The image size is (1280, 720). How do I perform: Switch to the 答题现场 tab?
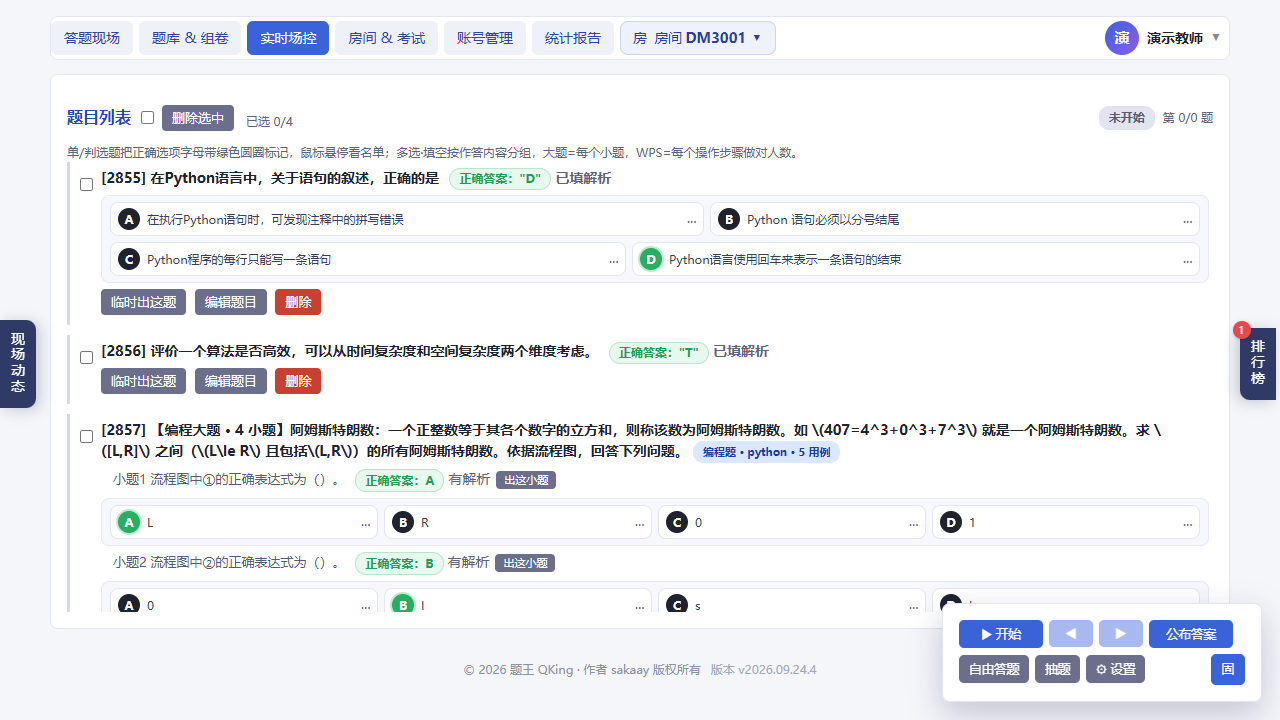click(92, 38)
